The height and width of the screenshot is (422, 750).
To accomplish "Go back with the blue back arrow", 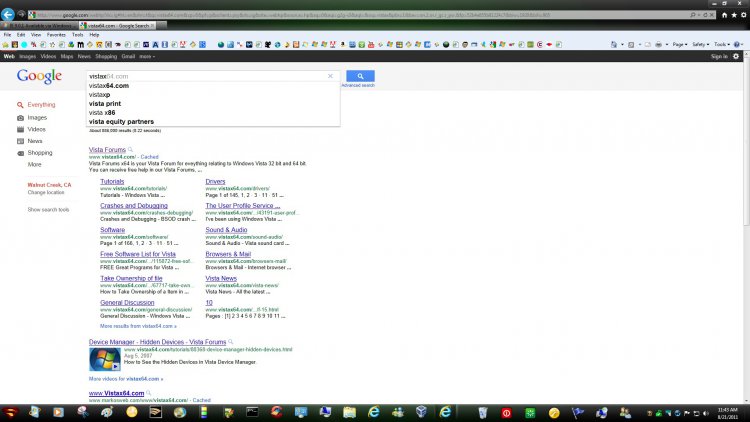I will (x=8, y=14).
